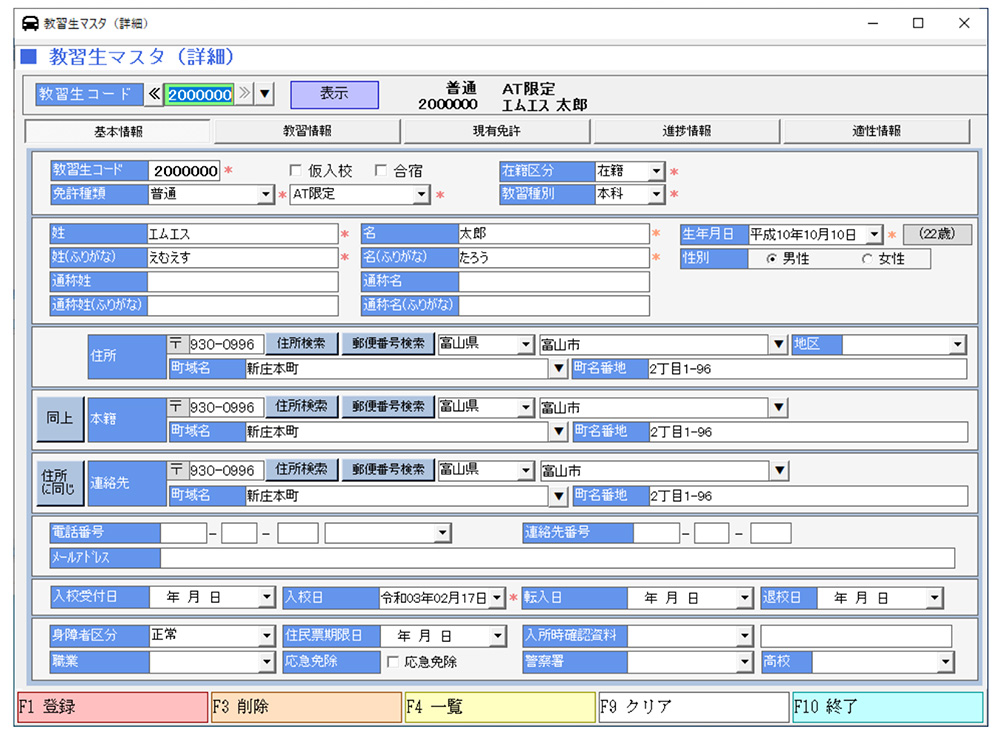Image resolution: width=1000 pixels, height=736 pixels.
Task: Expand the 在籍区分 dropdown
Action: pos(656,171)
